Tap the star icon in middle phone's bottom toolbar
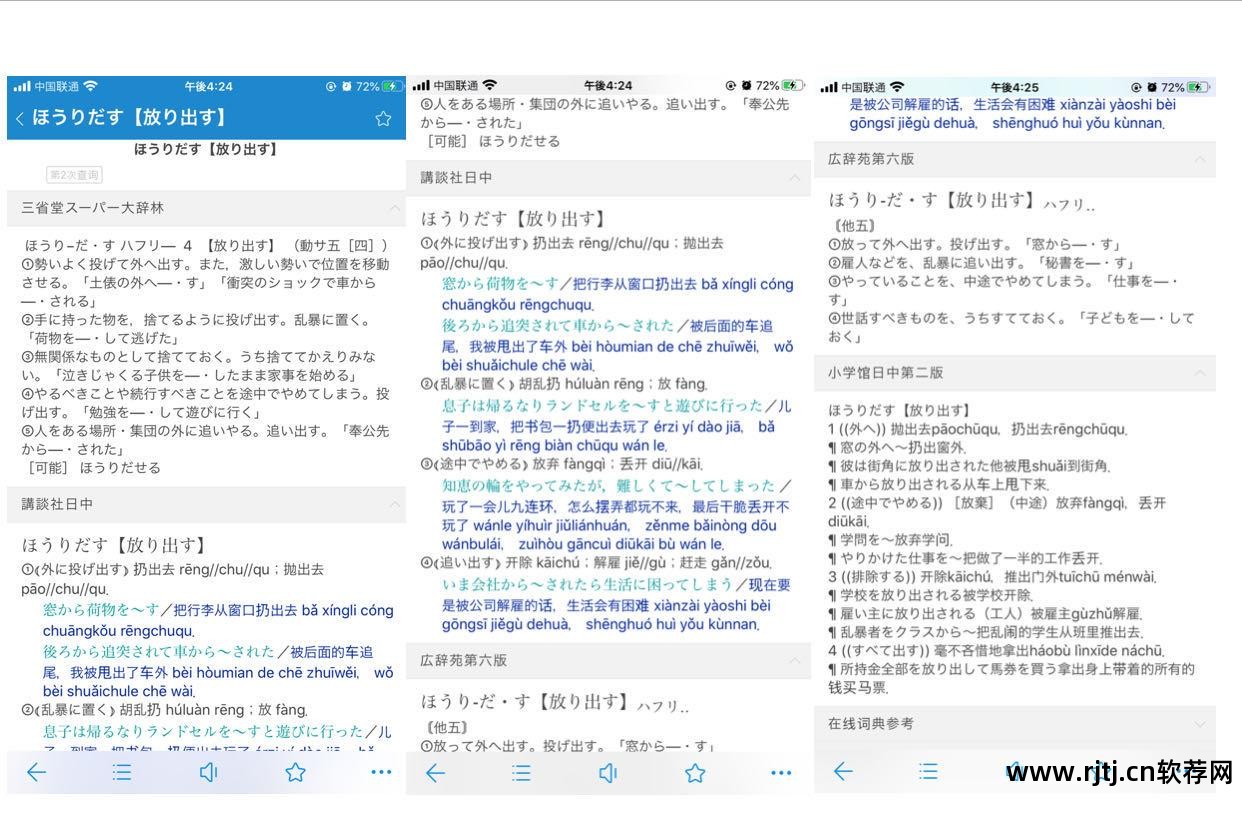The width and height of the screenshot is (1242, 818). (x=695, y=772)
